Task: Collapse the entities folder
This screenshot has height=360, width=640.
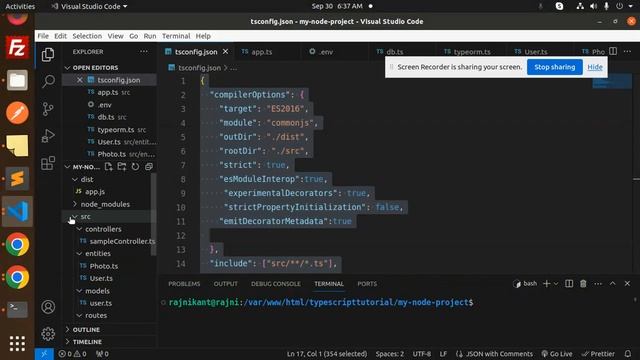Action: click(79, 253)
